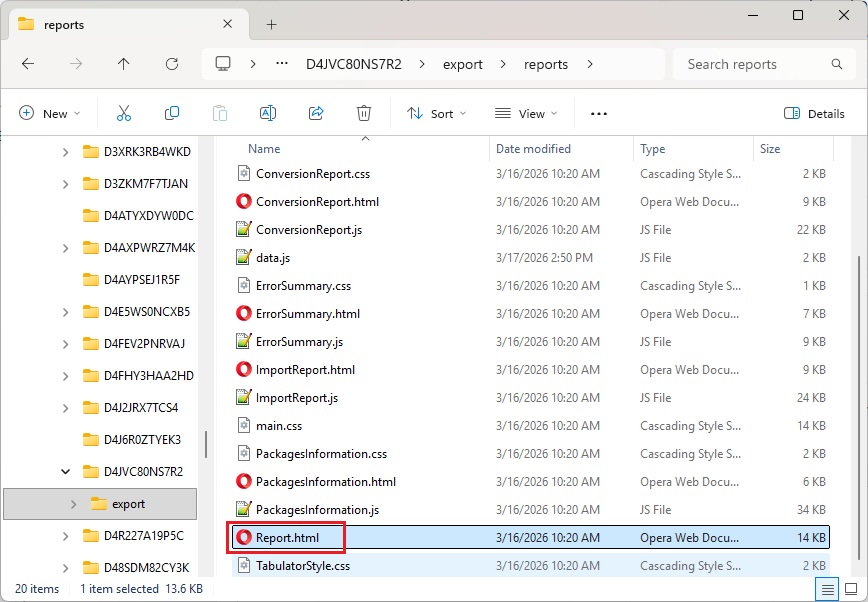Open the See more ellipsis menu
This screenshot has height=602, width=868.
(599, 114)
